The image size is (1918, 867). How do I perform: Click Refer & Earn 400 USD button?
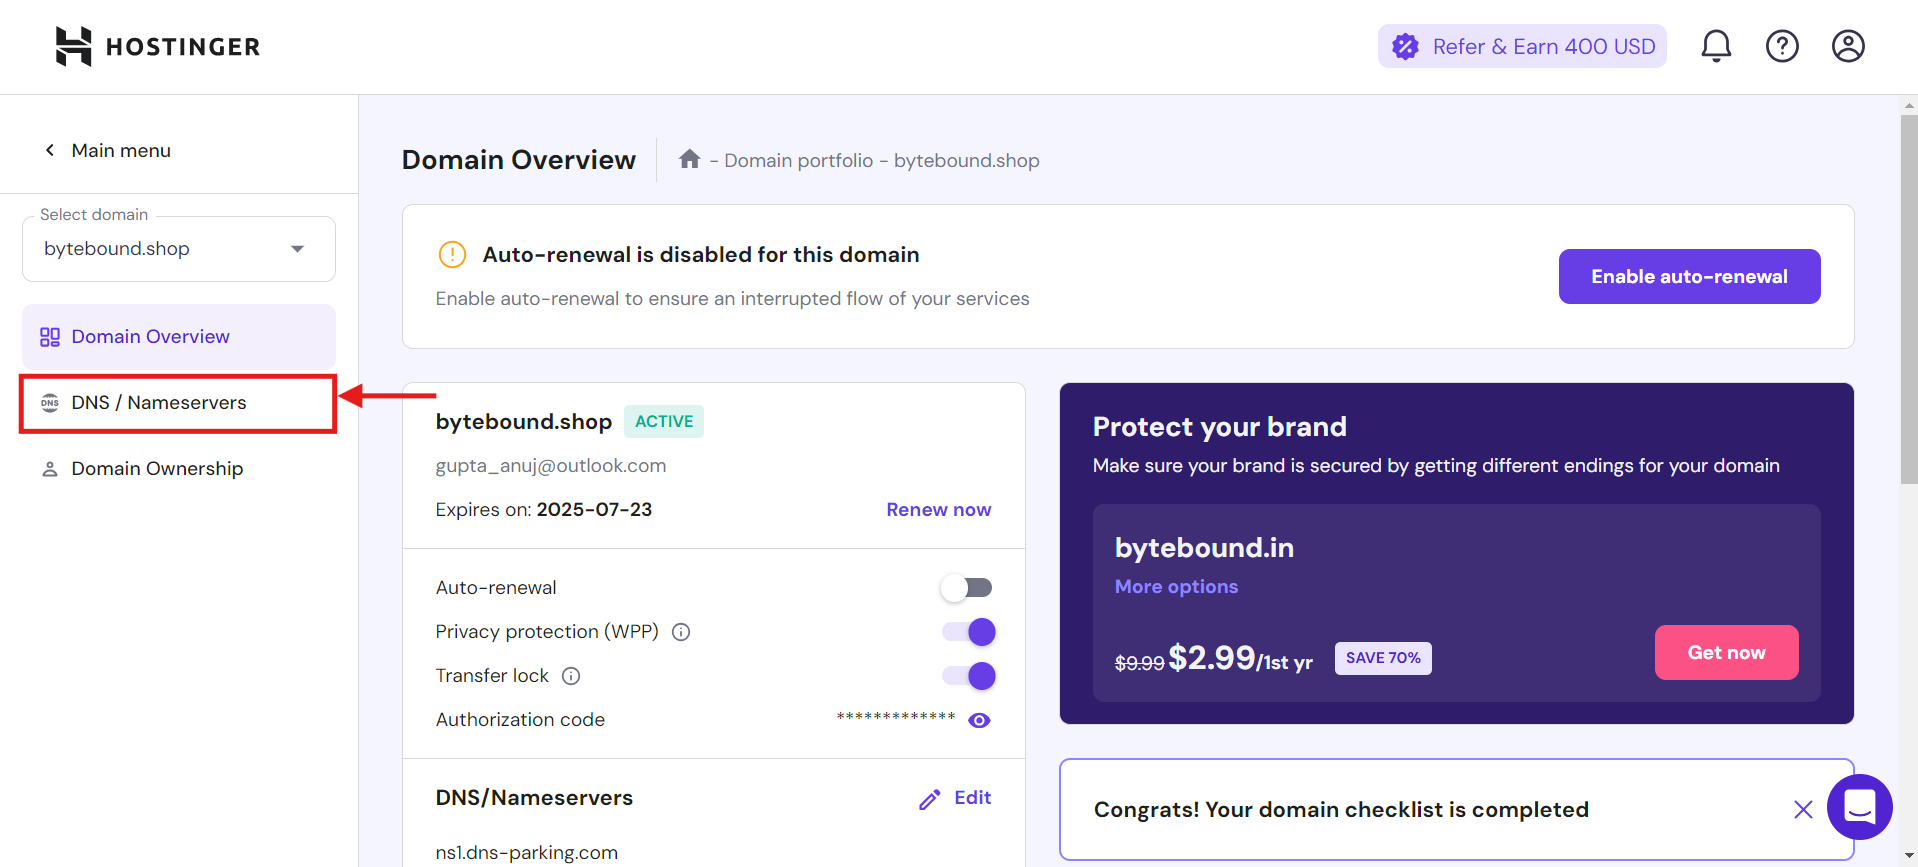[1522, 46]
